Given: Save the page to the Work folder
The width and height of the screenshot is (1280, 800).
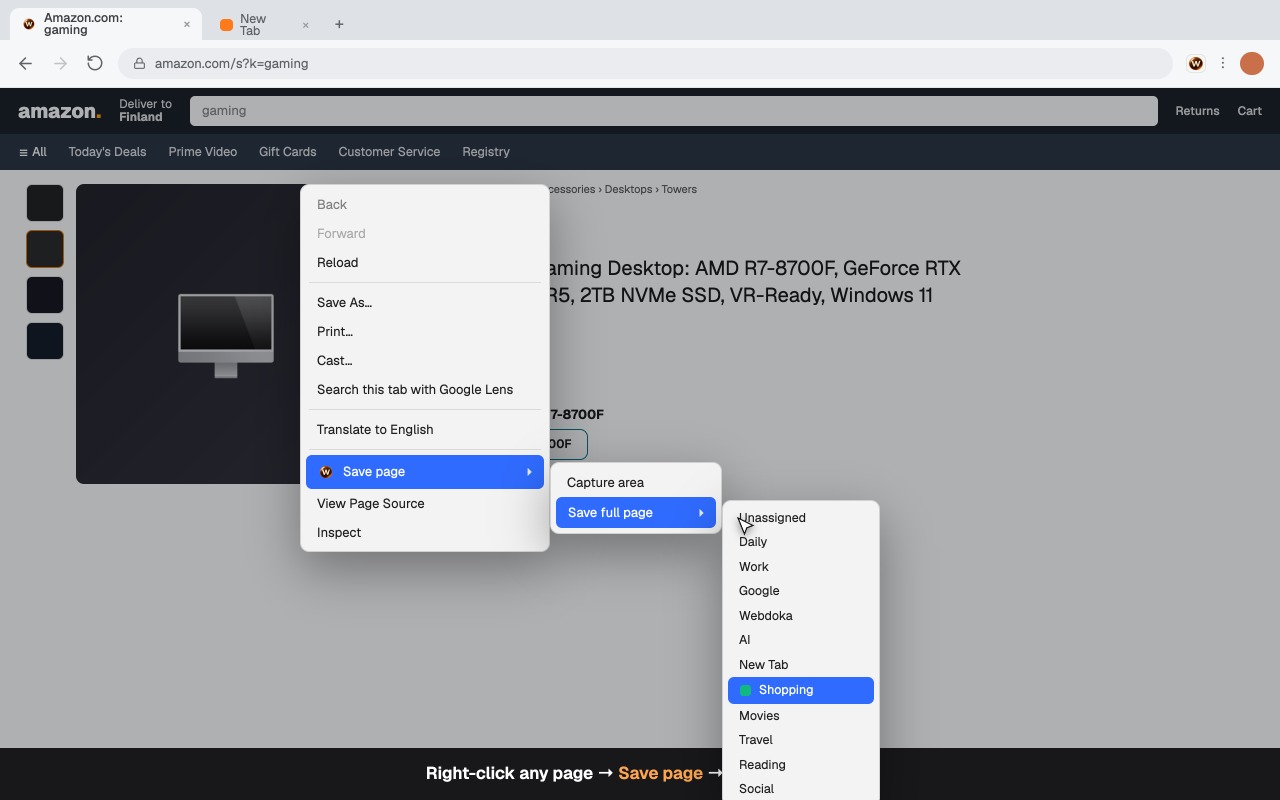Looking at the screenshot, I should (x=801, y=567).
